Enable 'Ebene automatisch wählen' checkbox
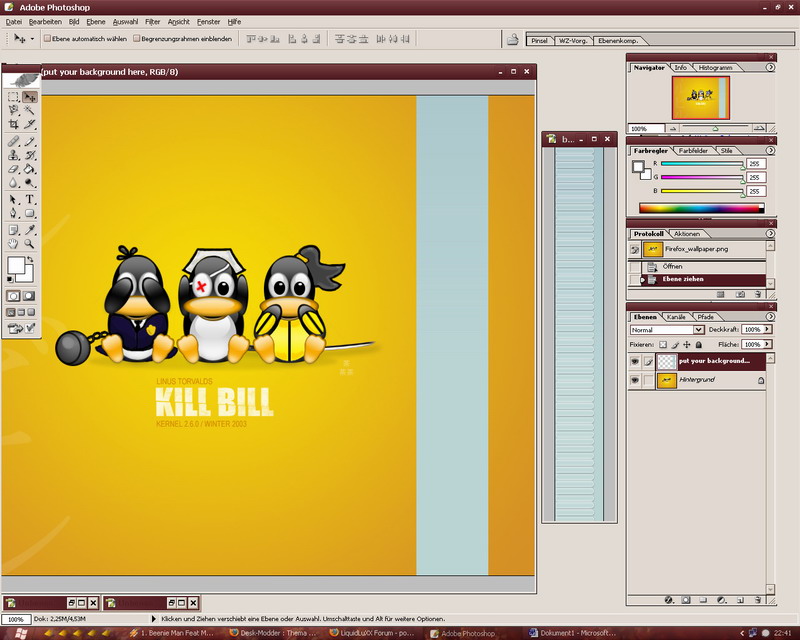 tap(47, 38)
